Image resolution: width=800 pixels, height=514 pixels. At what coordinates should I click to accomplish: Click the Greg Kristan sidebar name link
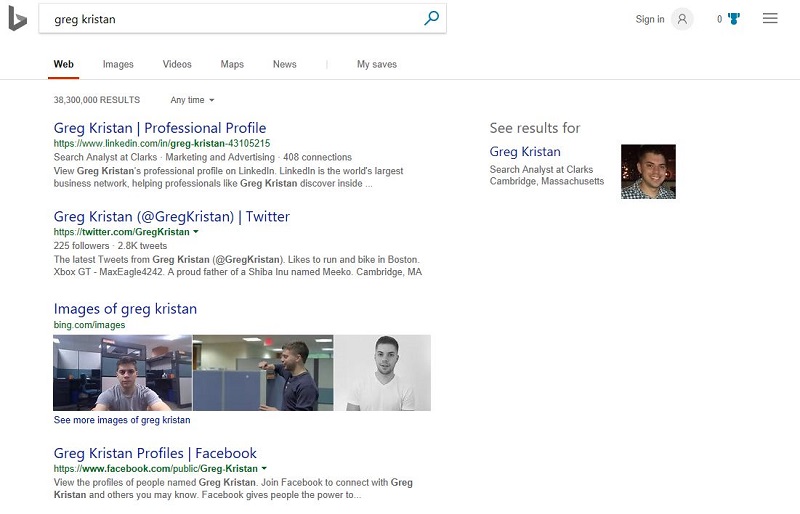click(x=525, y=152)
